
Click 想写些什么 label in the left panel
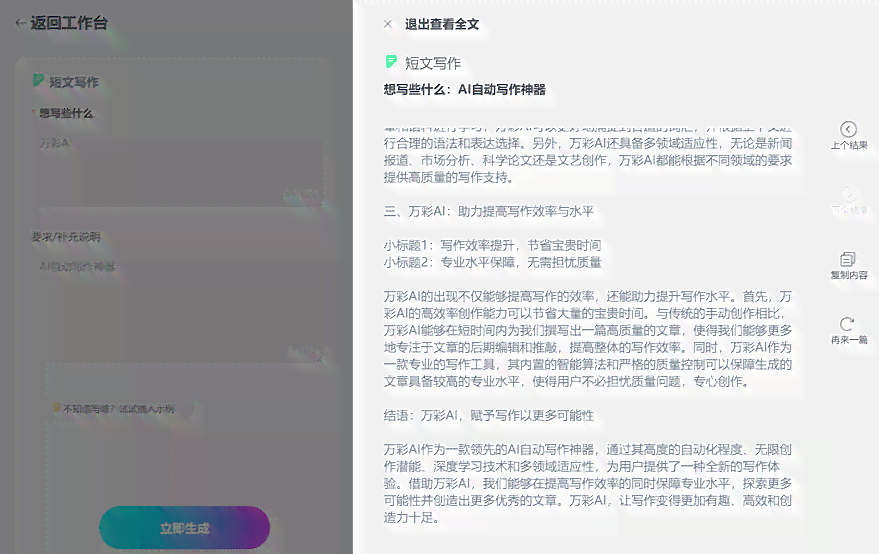66,113
